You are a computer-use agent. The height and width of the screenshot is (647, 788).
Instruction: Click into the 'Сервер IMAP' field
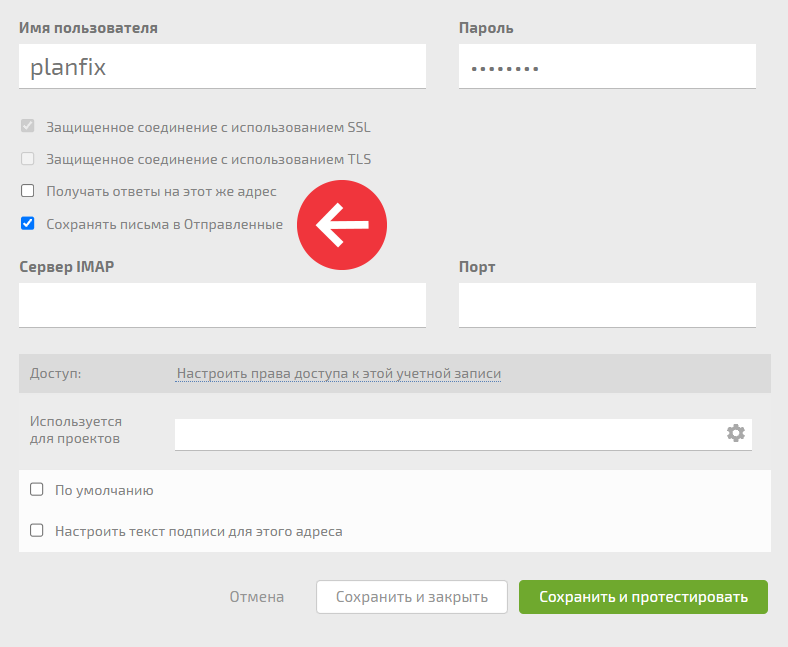tap(222, 305)
